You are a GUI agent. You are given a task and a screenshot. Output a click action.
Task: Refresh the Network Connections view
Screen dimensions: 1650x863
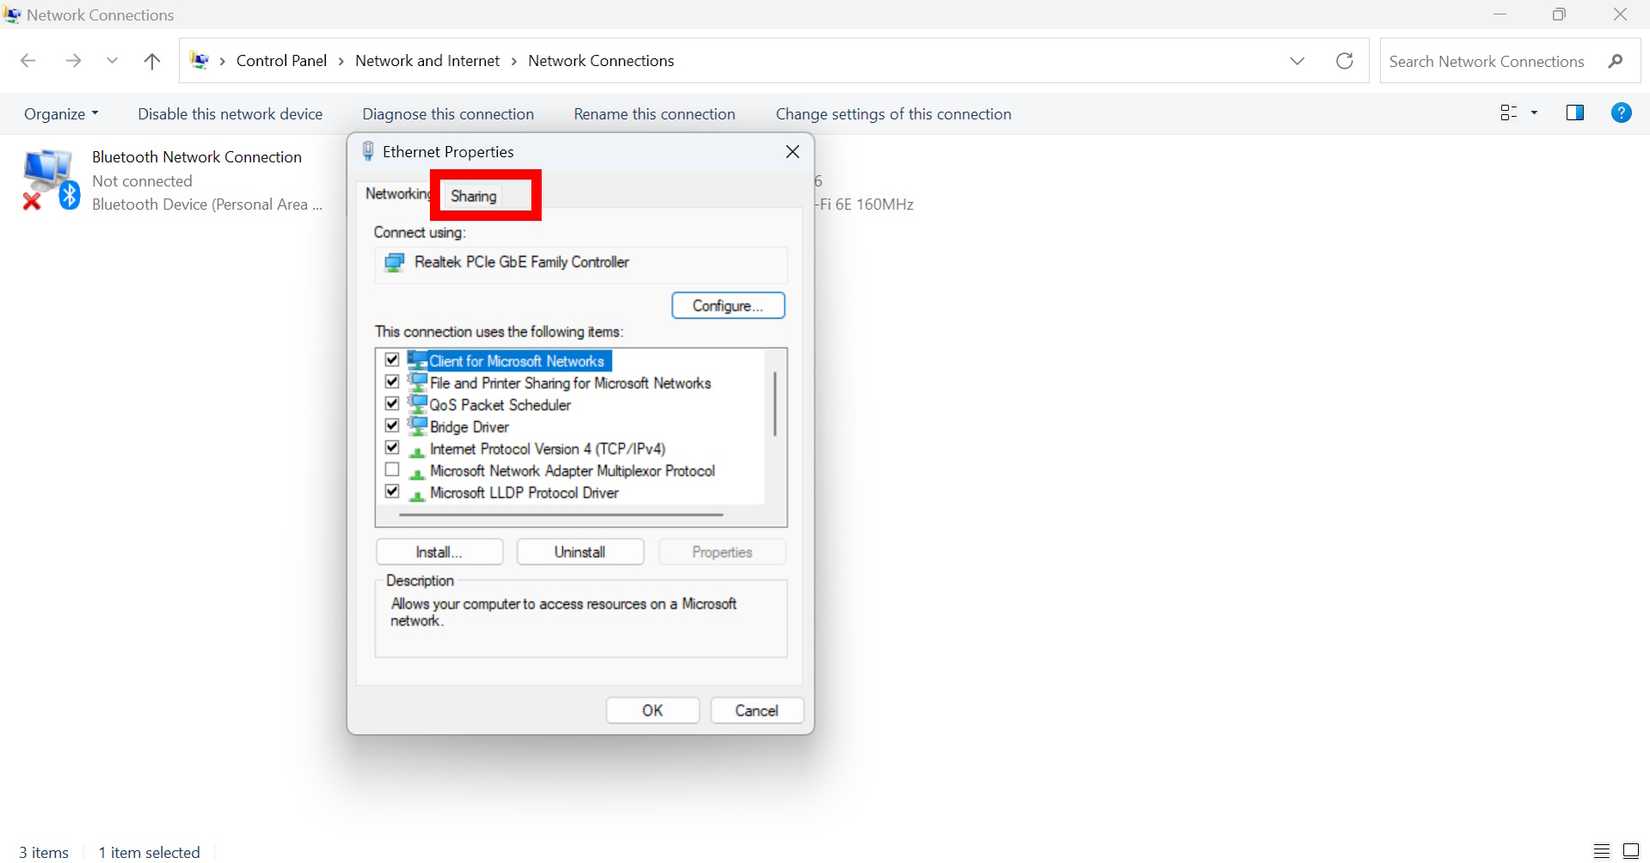(1345, 61)
